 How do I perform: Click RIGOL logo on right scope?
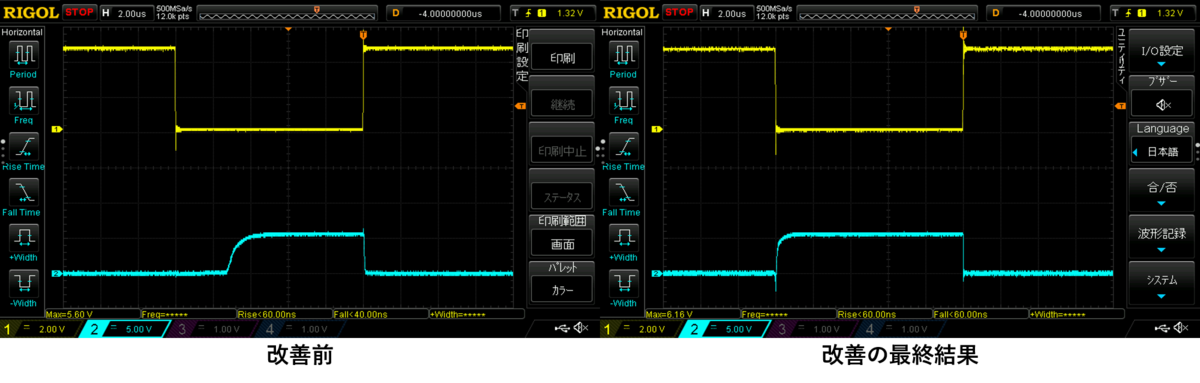pos(630,13)
